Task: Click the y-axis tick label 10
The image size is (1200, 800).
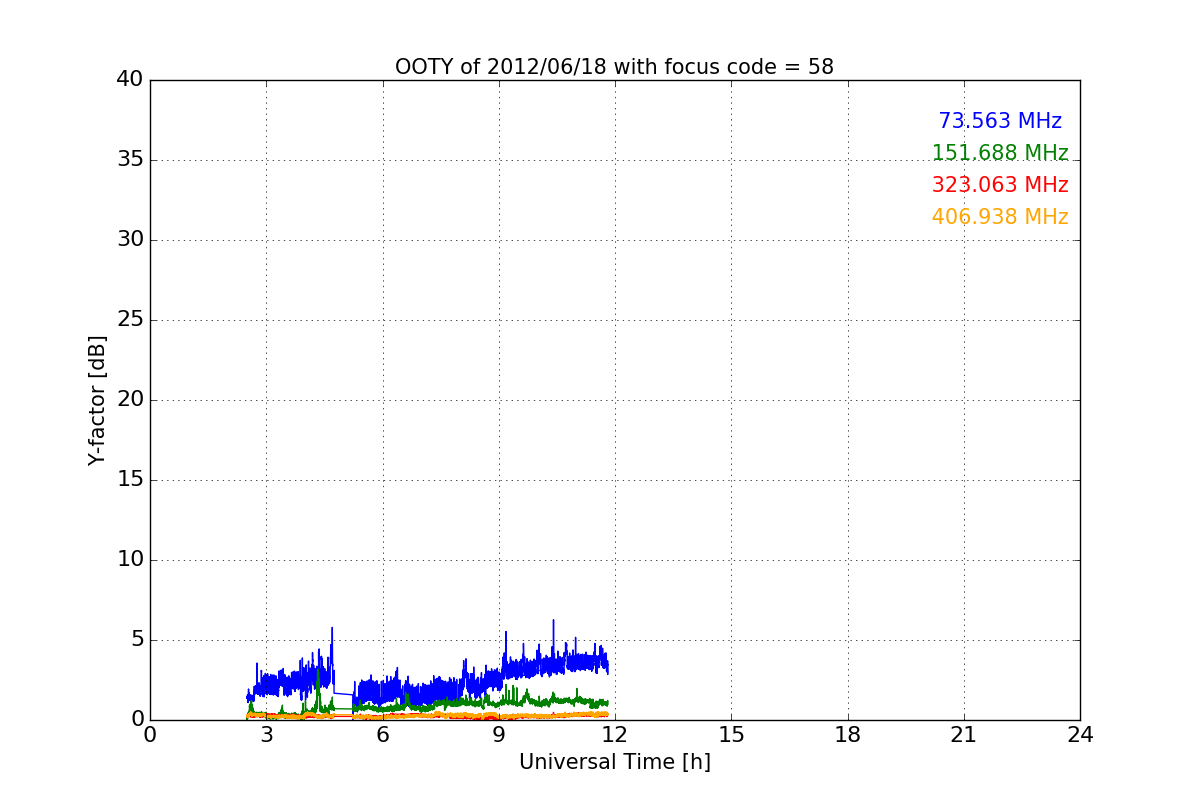Action: pos(130,560)
